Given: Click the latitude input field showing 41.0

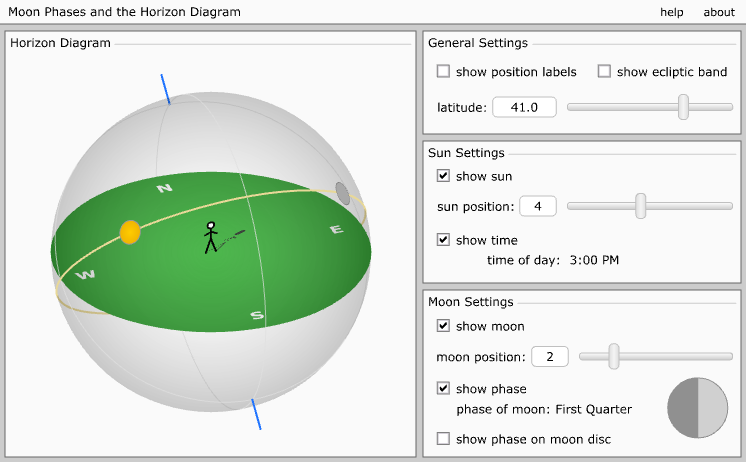Looking at the screenshot, I should coord(524,107).
